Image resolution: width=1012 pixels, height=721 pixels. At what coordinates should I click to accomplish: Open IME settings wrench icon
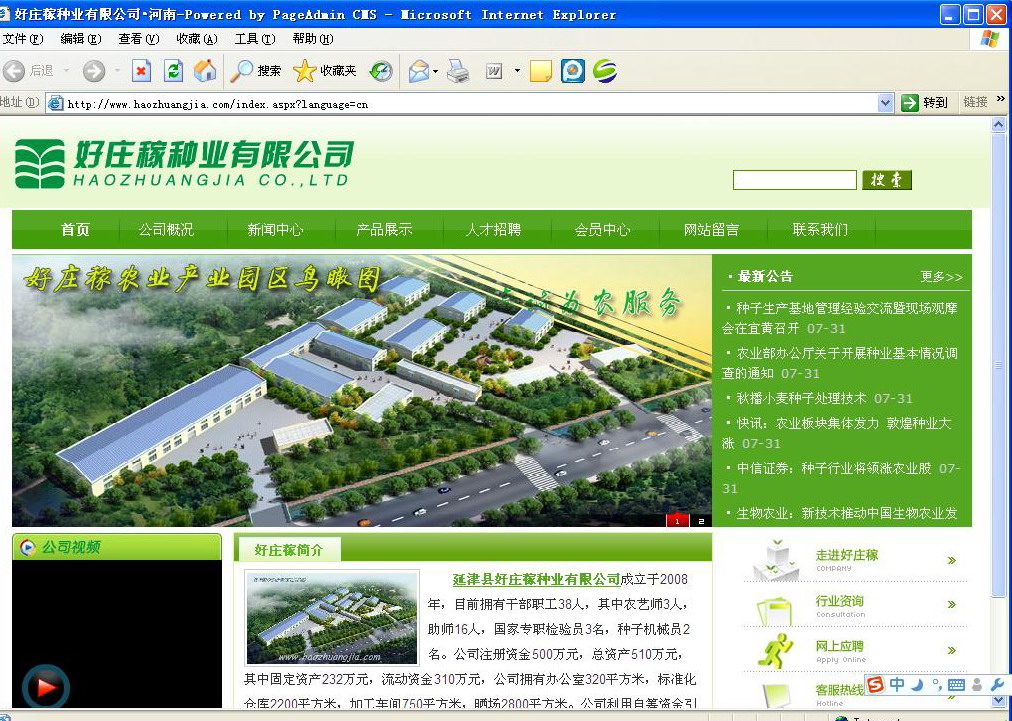[x=997, y=684]
